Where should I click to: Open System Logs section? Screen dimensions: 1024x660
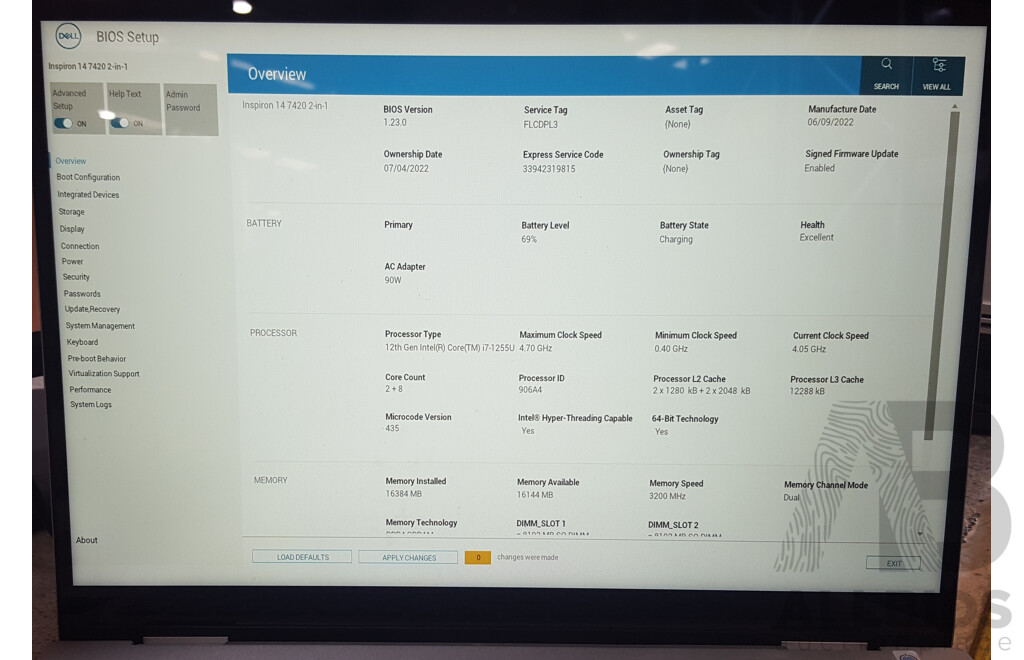[x=91, y=405]
